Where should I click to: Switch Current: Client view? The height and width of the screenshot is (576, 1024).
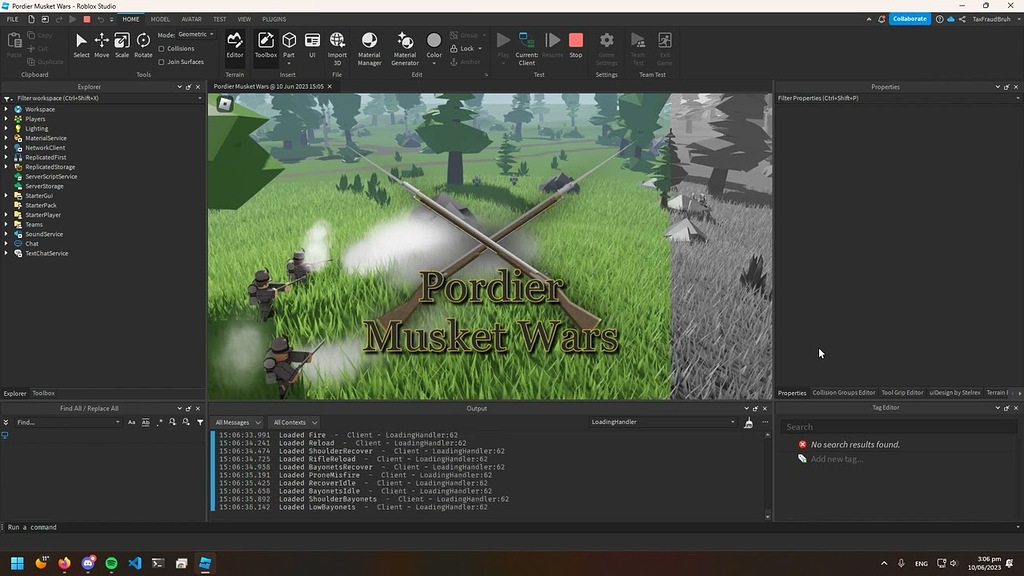point(526,48)
